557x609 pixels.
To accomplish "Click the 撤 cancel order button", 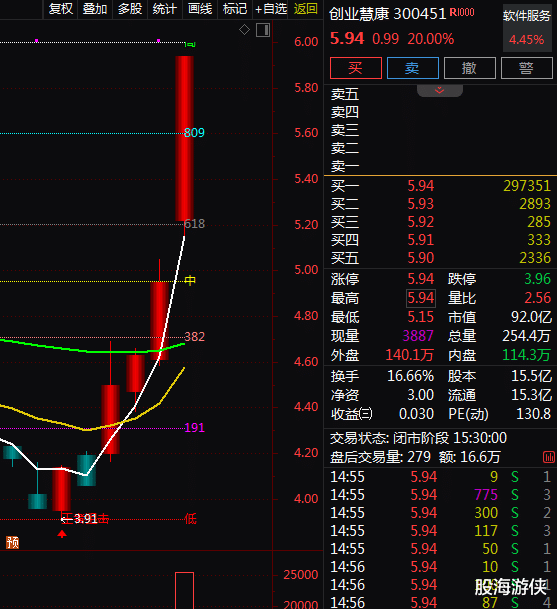I will pos(470,68).
